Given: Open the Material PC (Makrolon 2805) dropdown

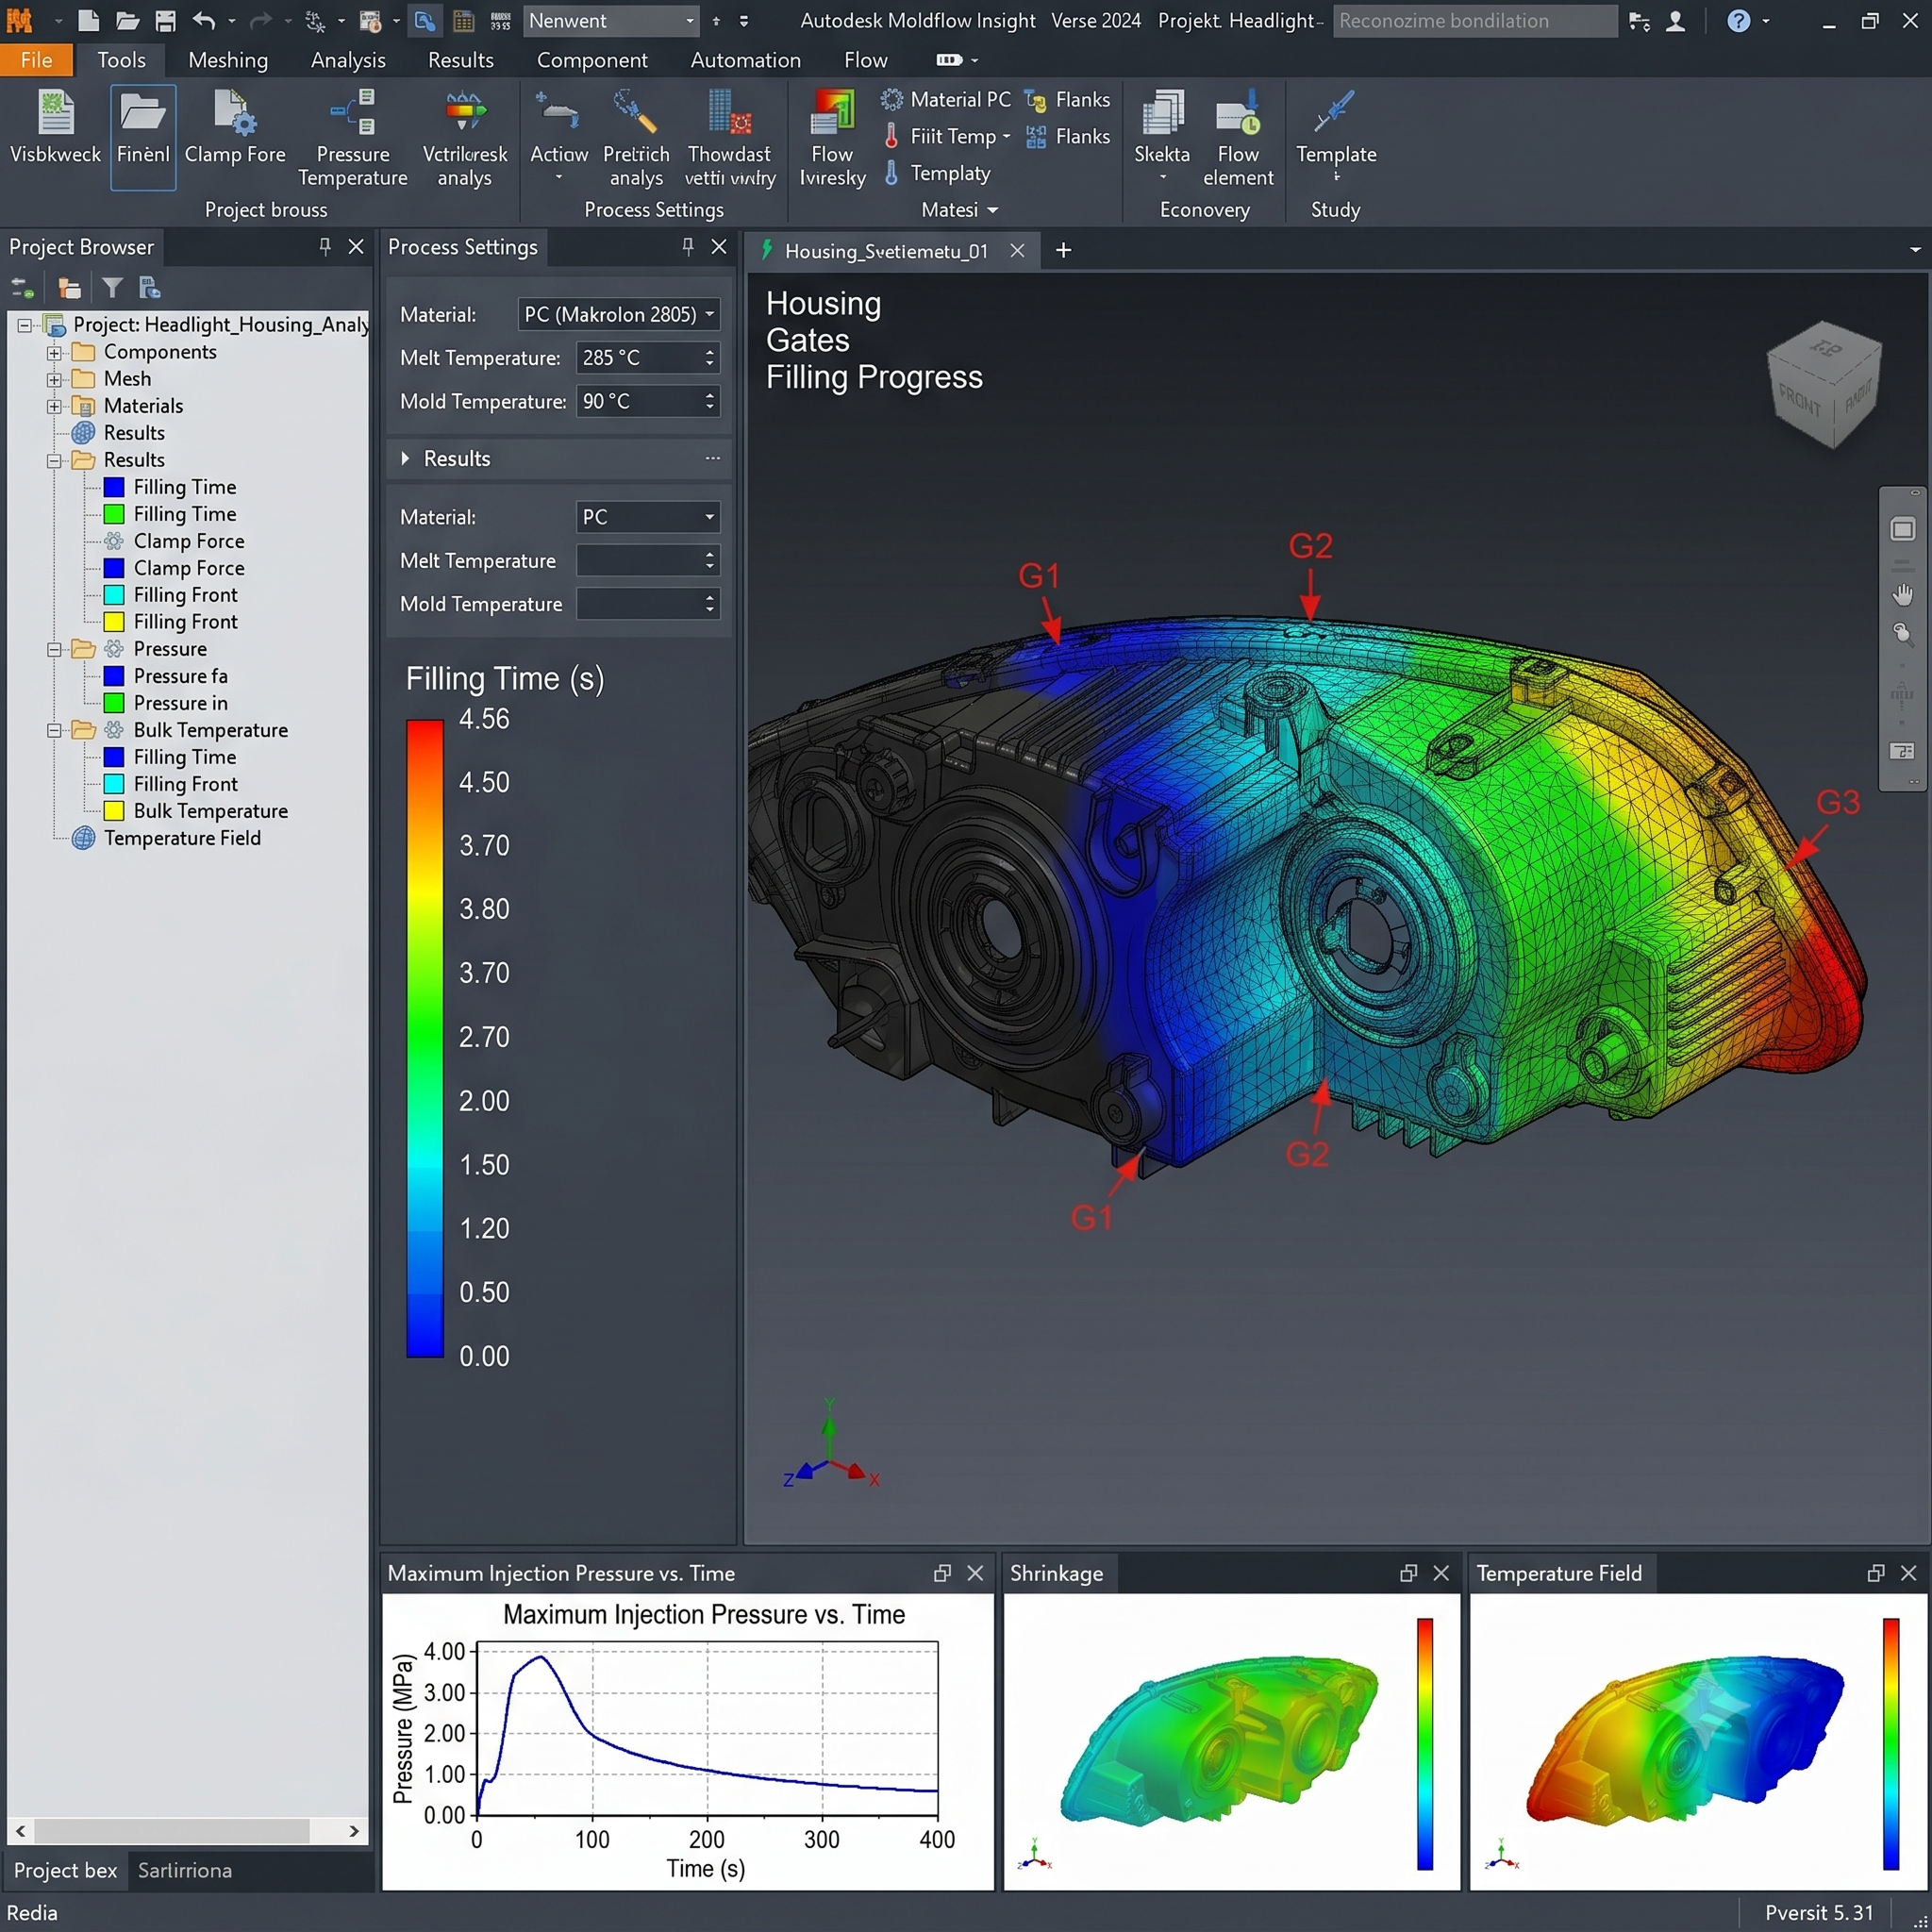Looking at the screenshot, I should coord(619,314).
